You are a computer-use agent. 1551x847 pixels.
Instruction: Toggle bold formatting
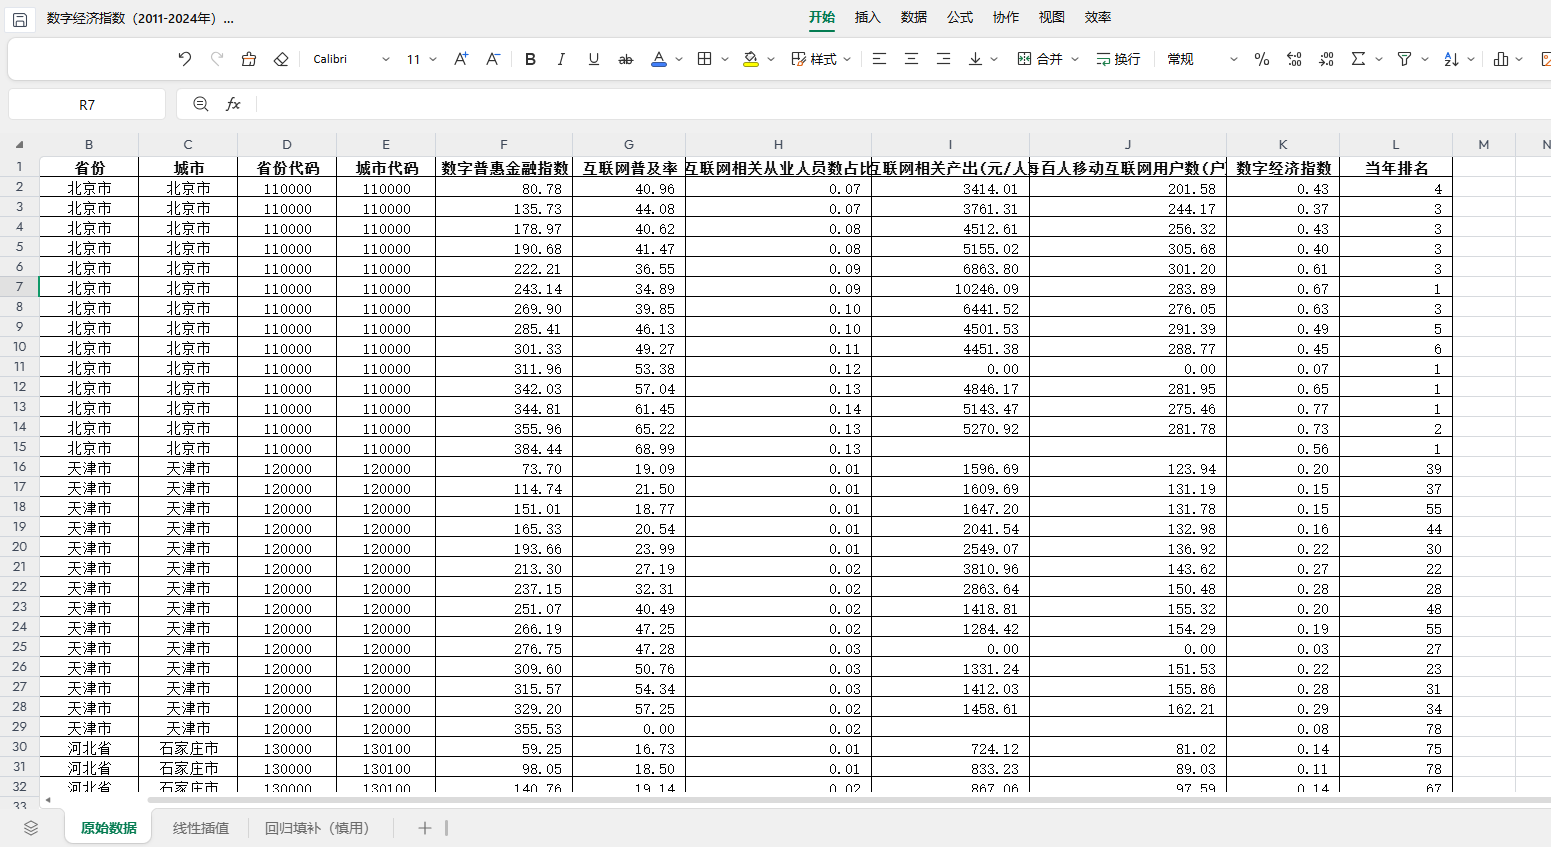(x=530, y=59)
